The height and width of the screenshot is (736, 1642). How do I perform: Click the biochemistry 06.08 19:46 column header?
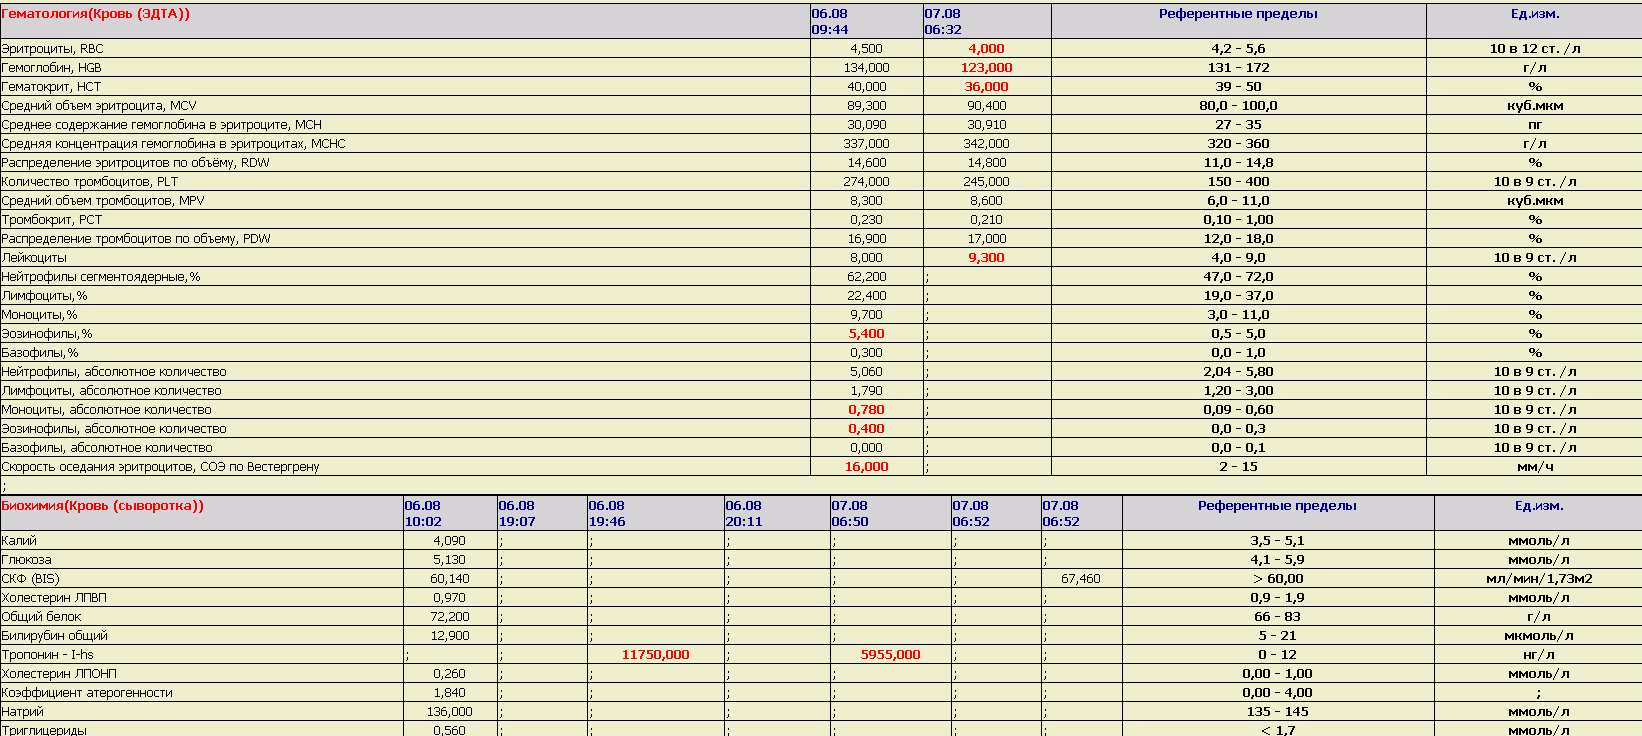(607, 513)
